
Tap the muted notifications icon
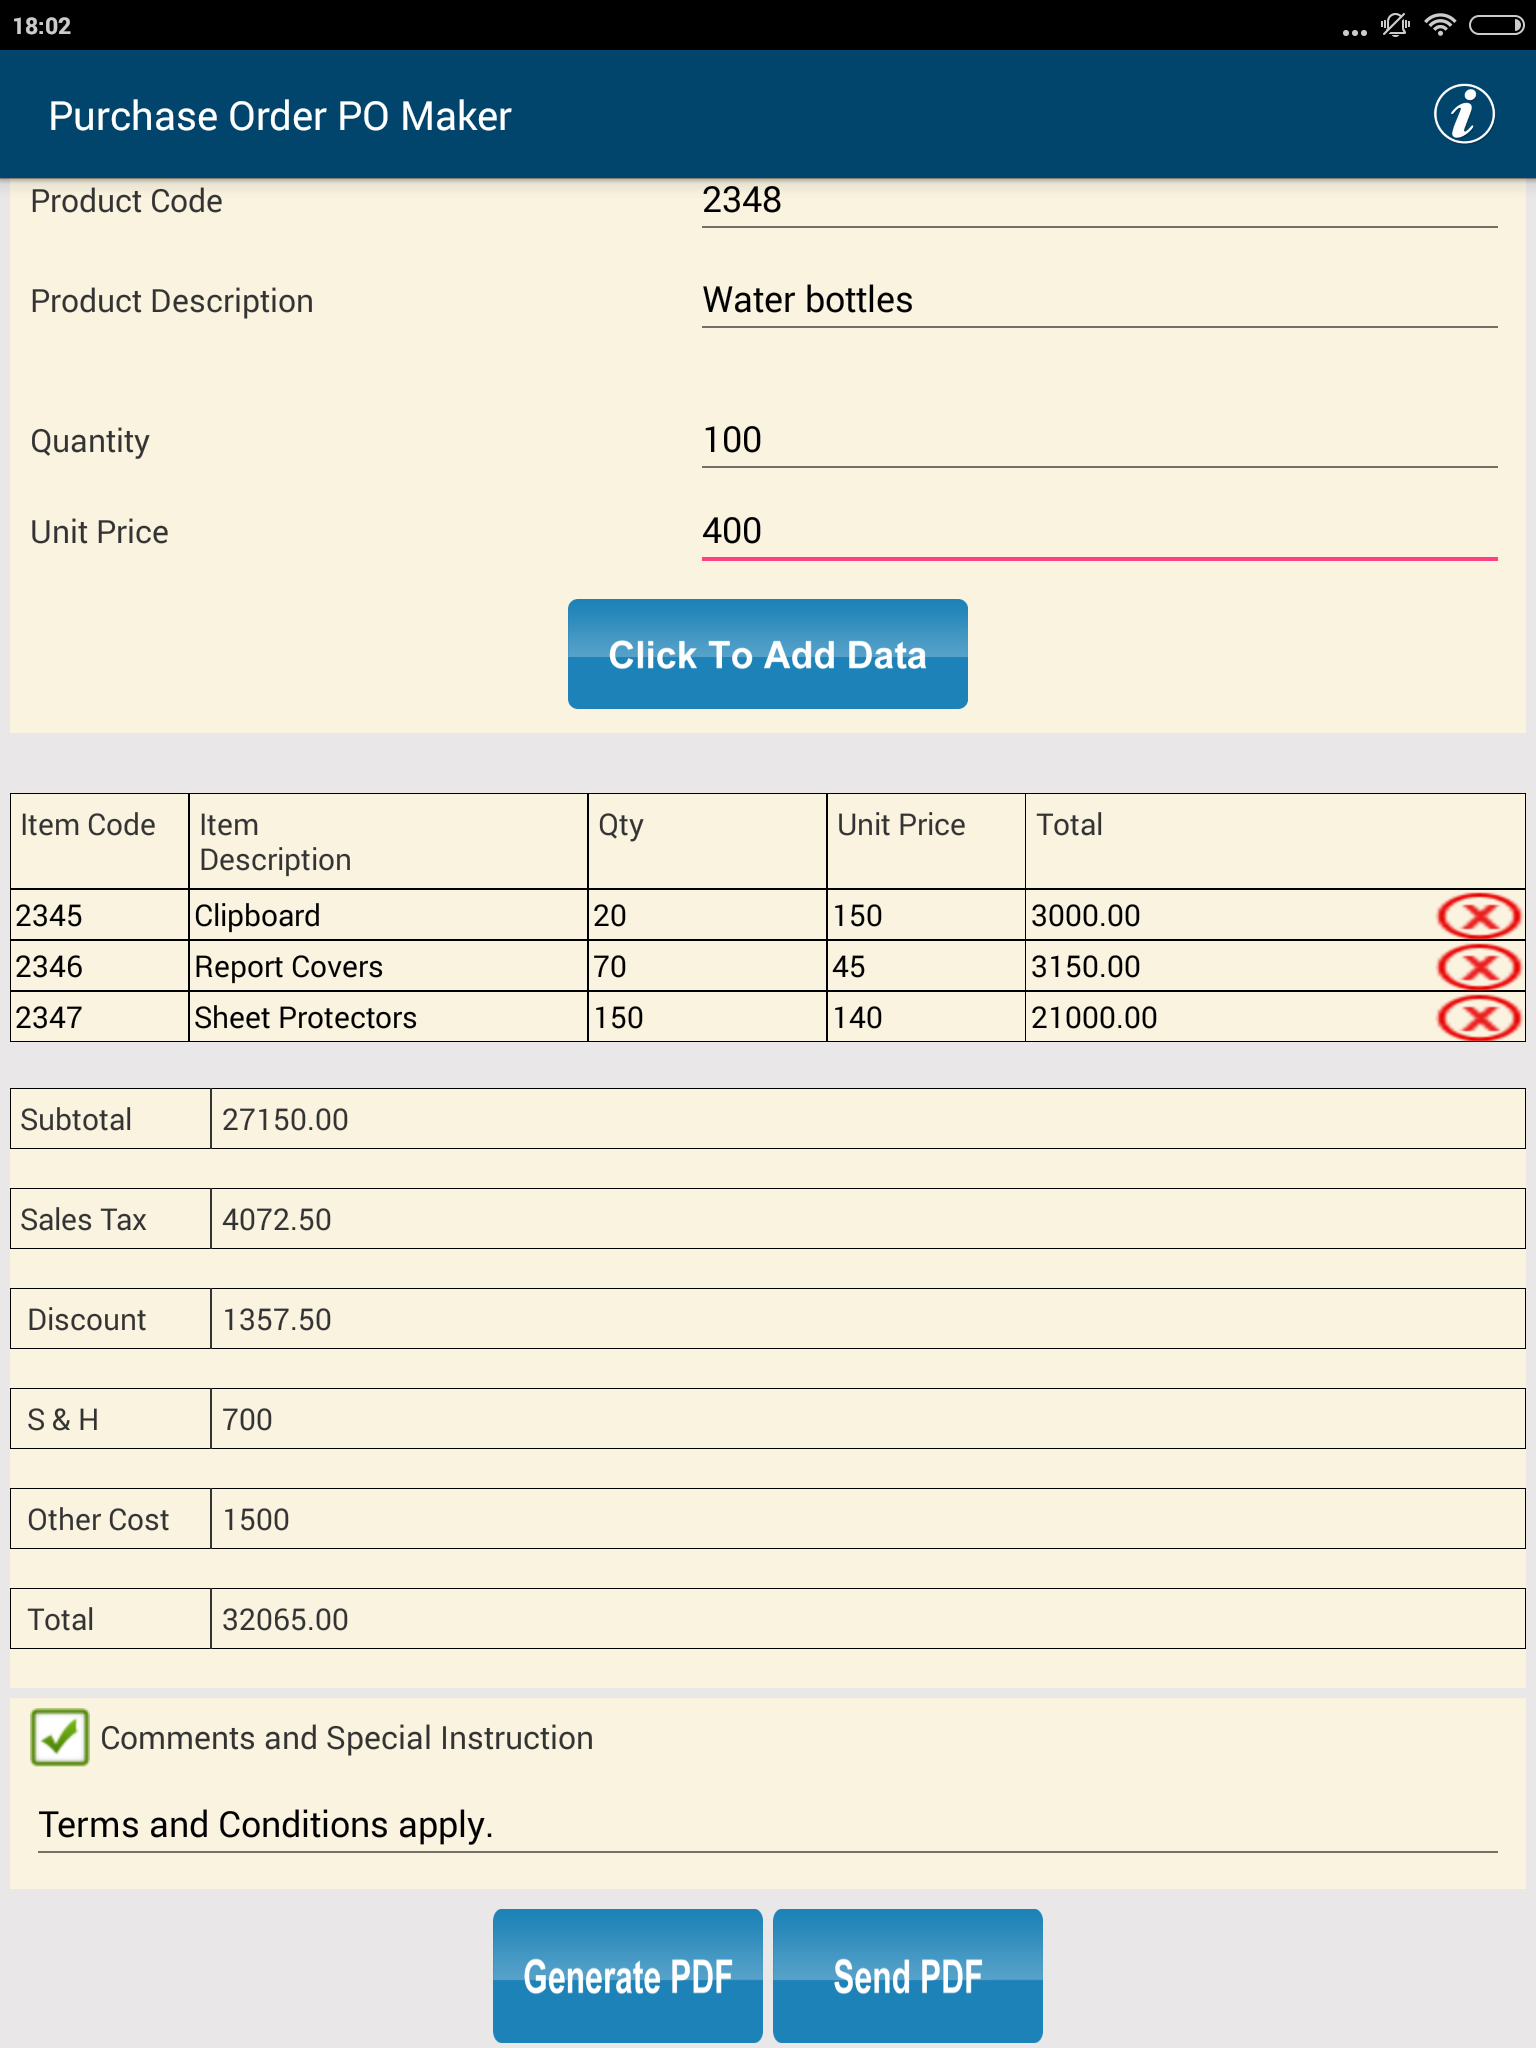[1395, 25]
